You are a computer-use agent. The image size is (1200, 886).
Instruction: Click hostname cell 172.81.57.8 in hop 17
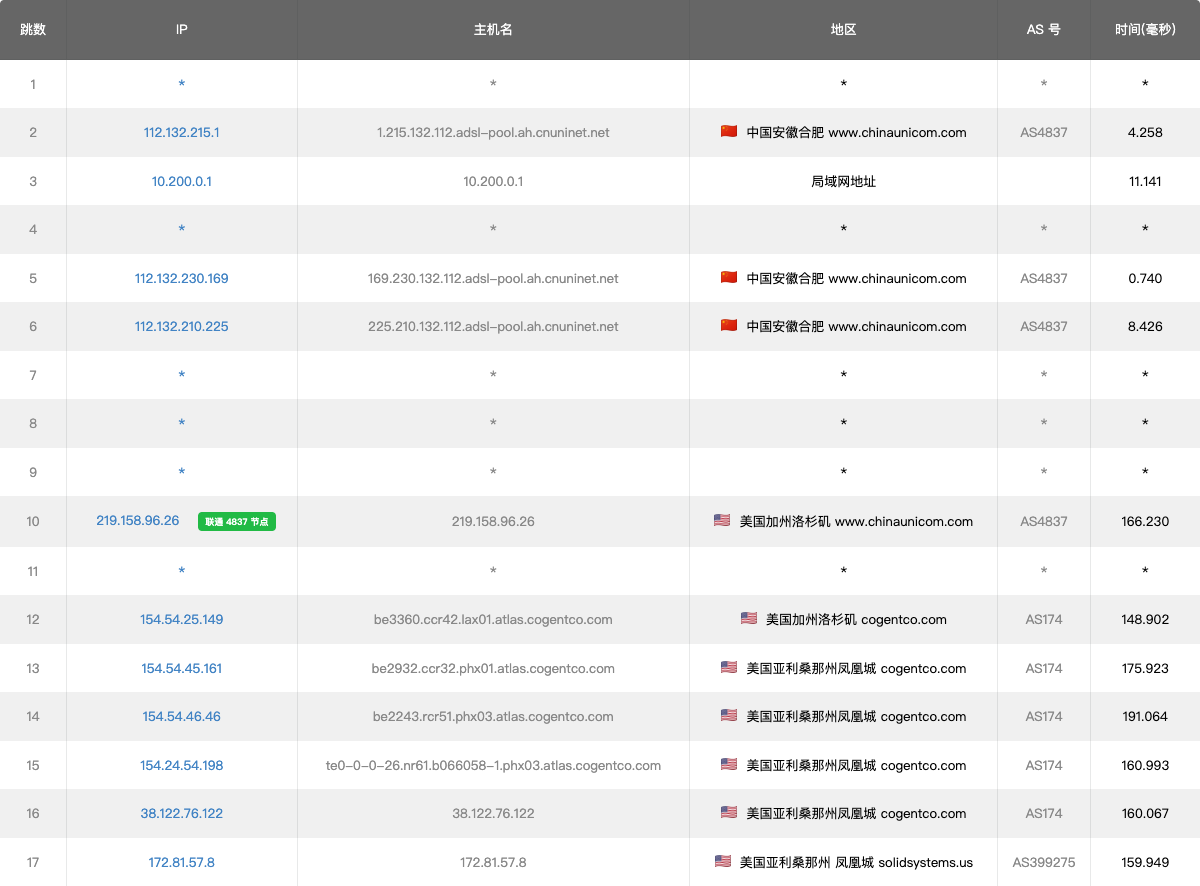pos(493,862)
